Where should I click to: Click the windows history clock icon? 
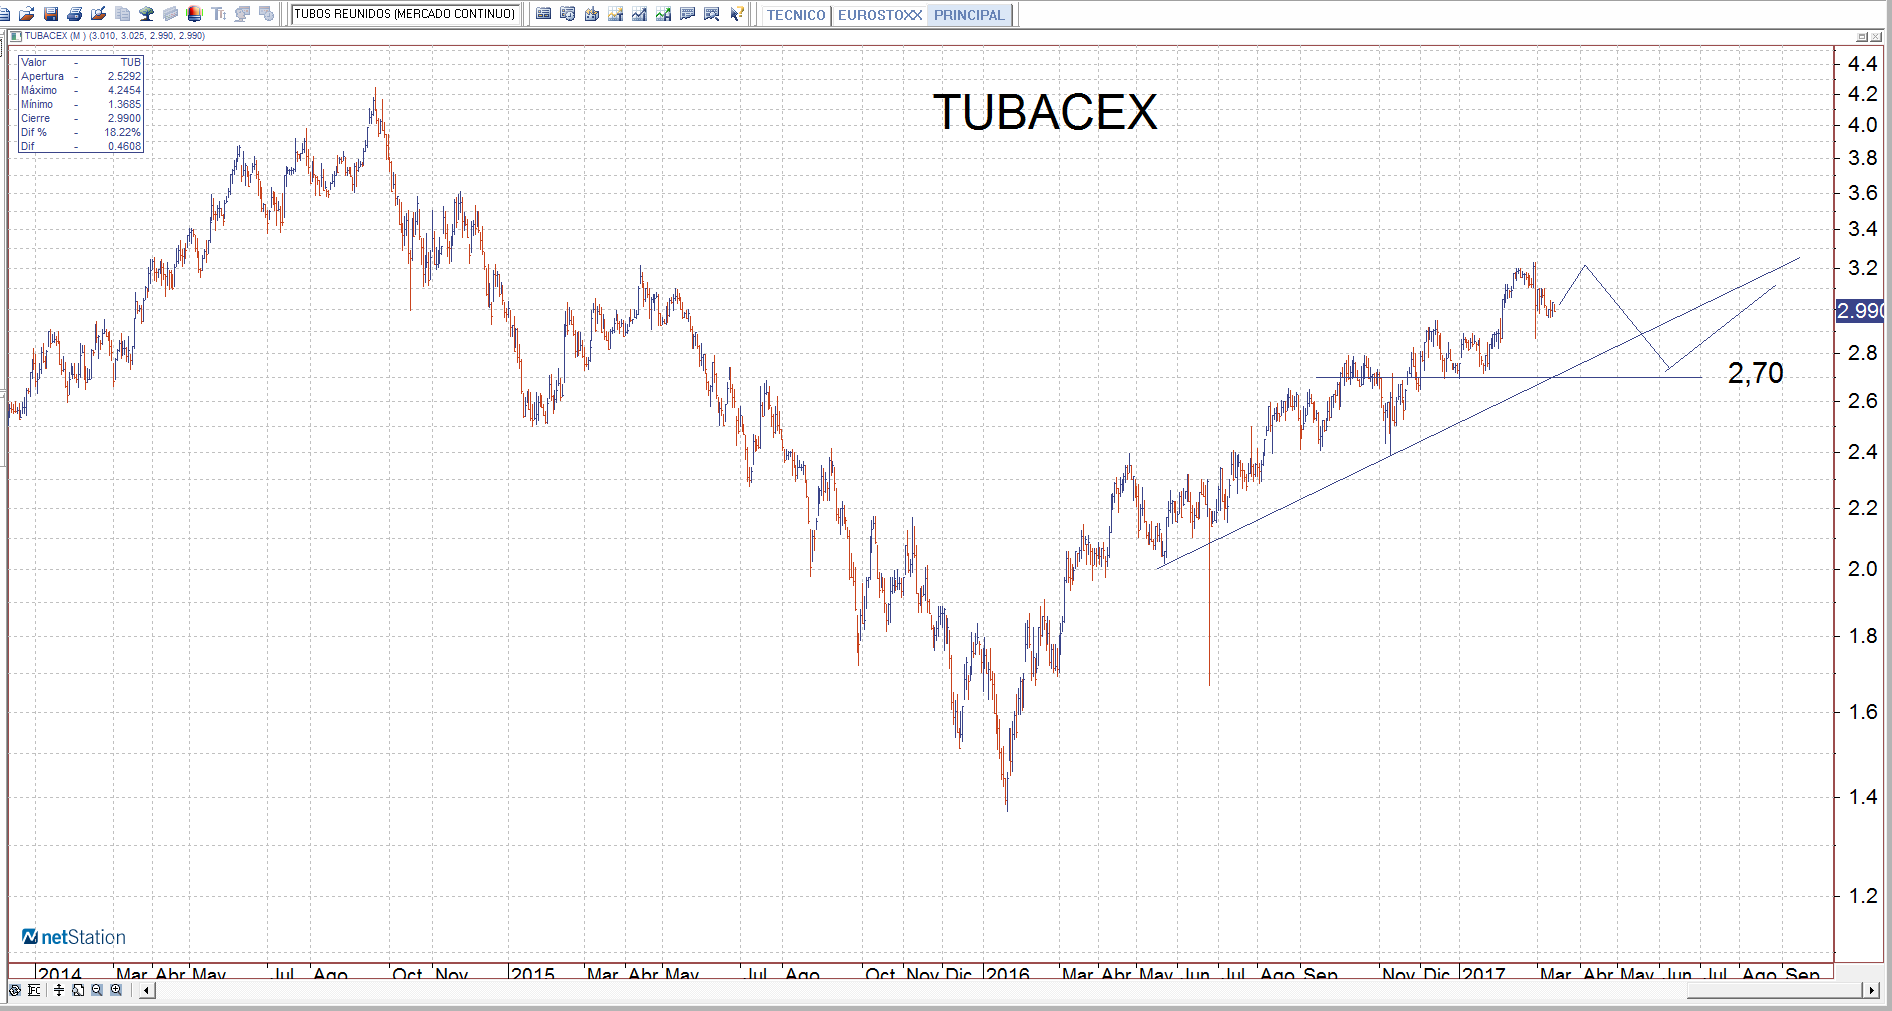pos(568,14)
